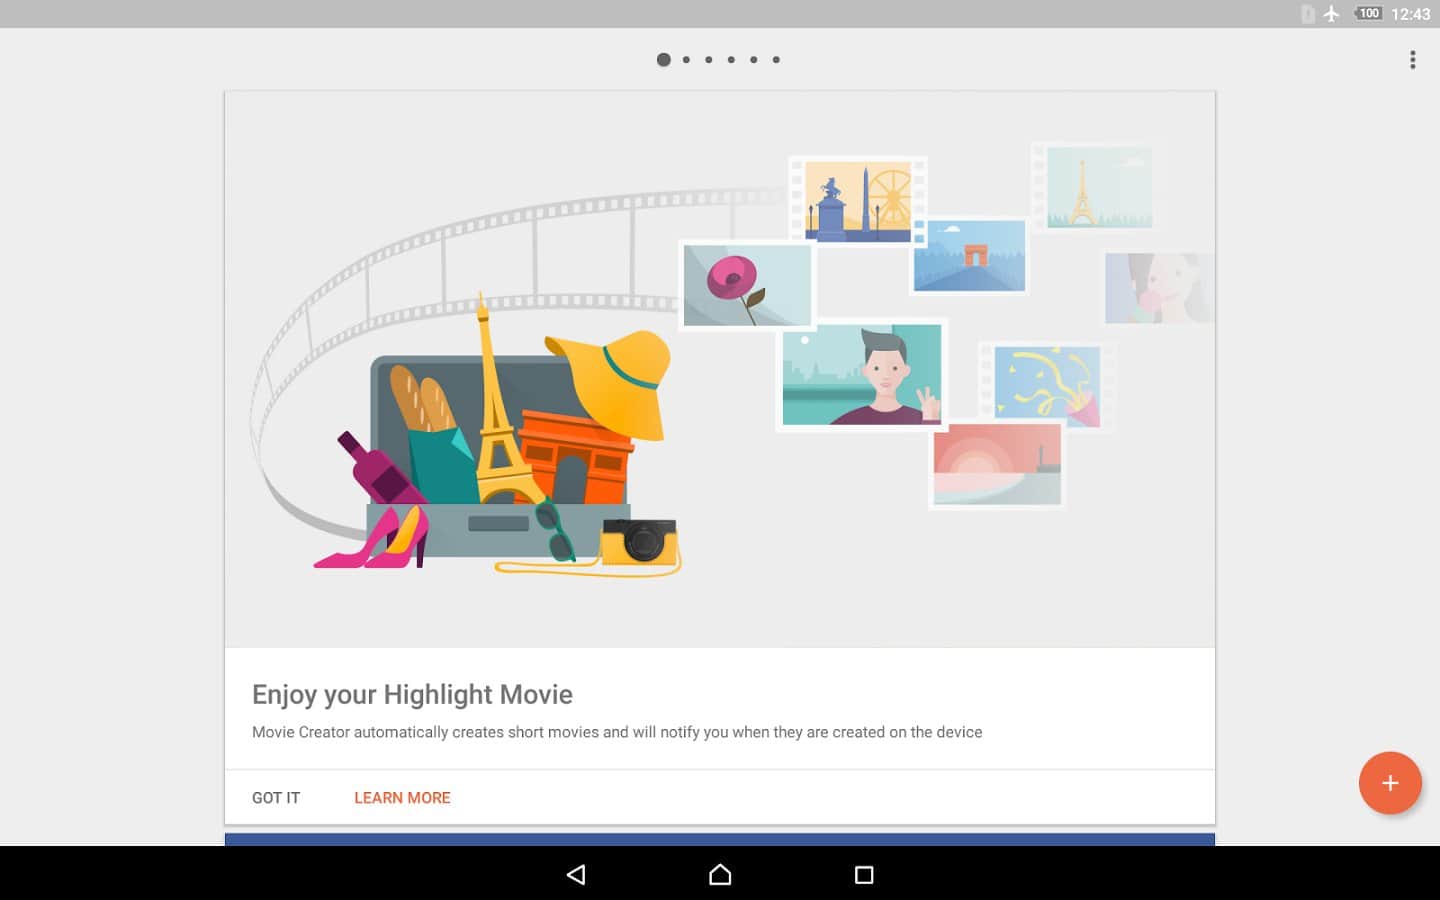Jump to the second page indicator dot
The image size is (1440, 900).
point(686,60)
